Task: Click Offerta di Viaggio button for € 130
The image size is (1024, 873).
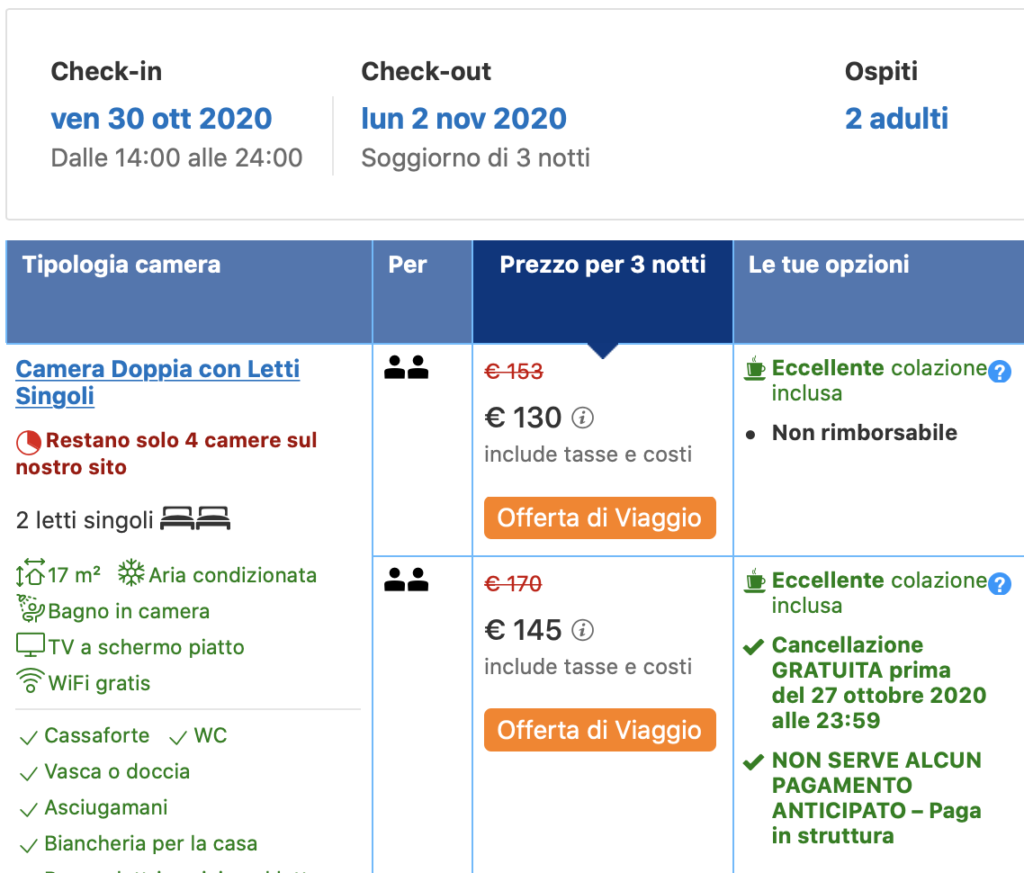Action: point(600,518)
